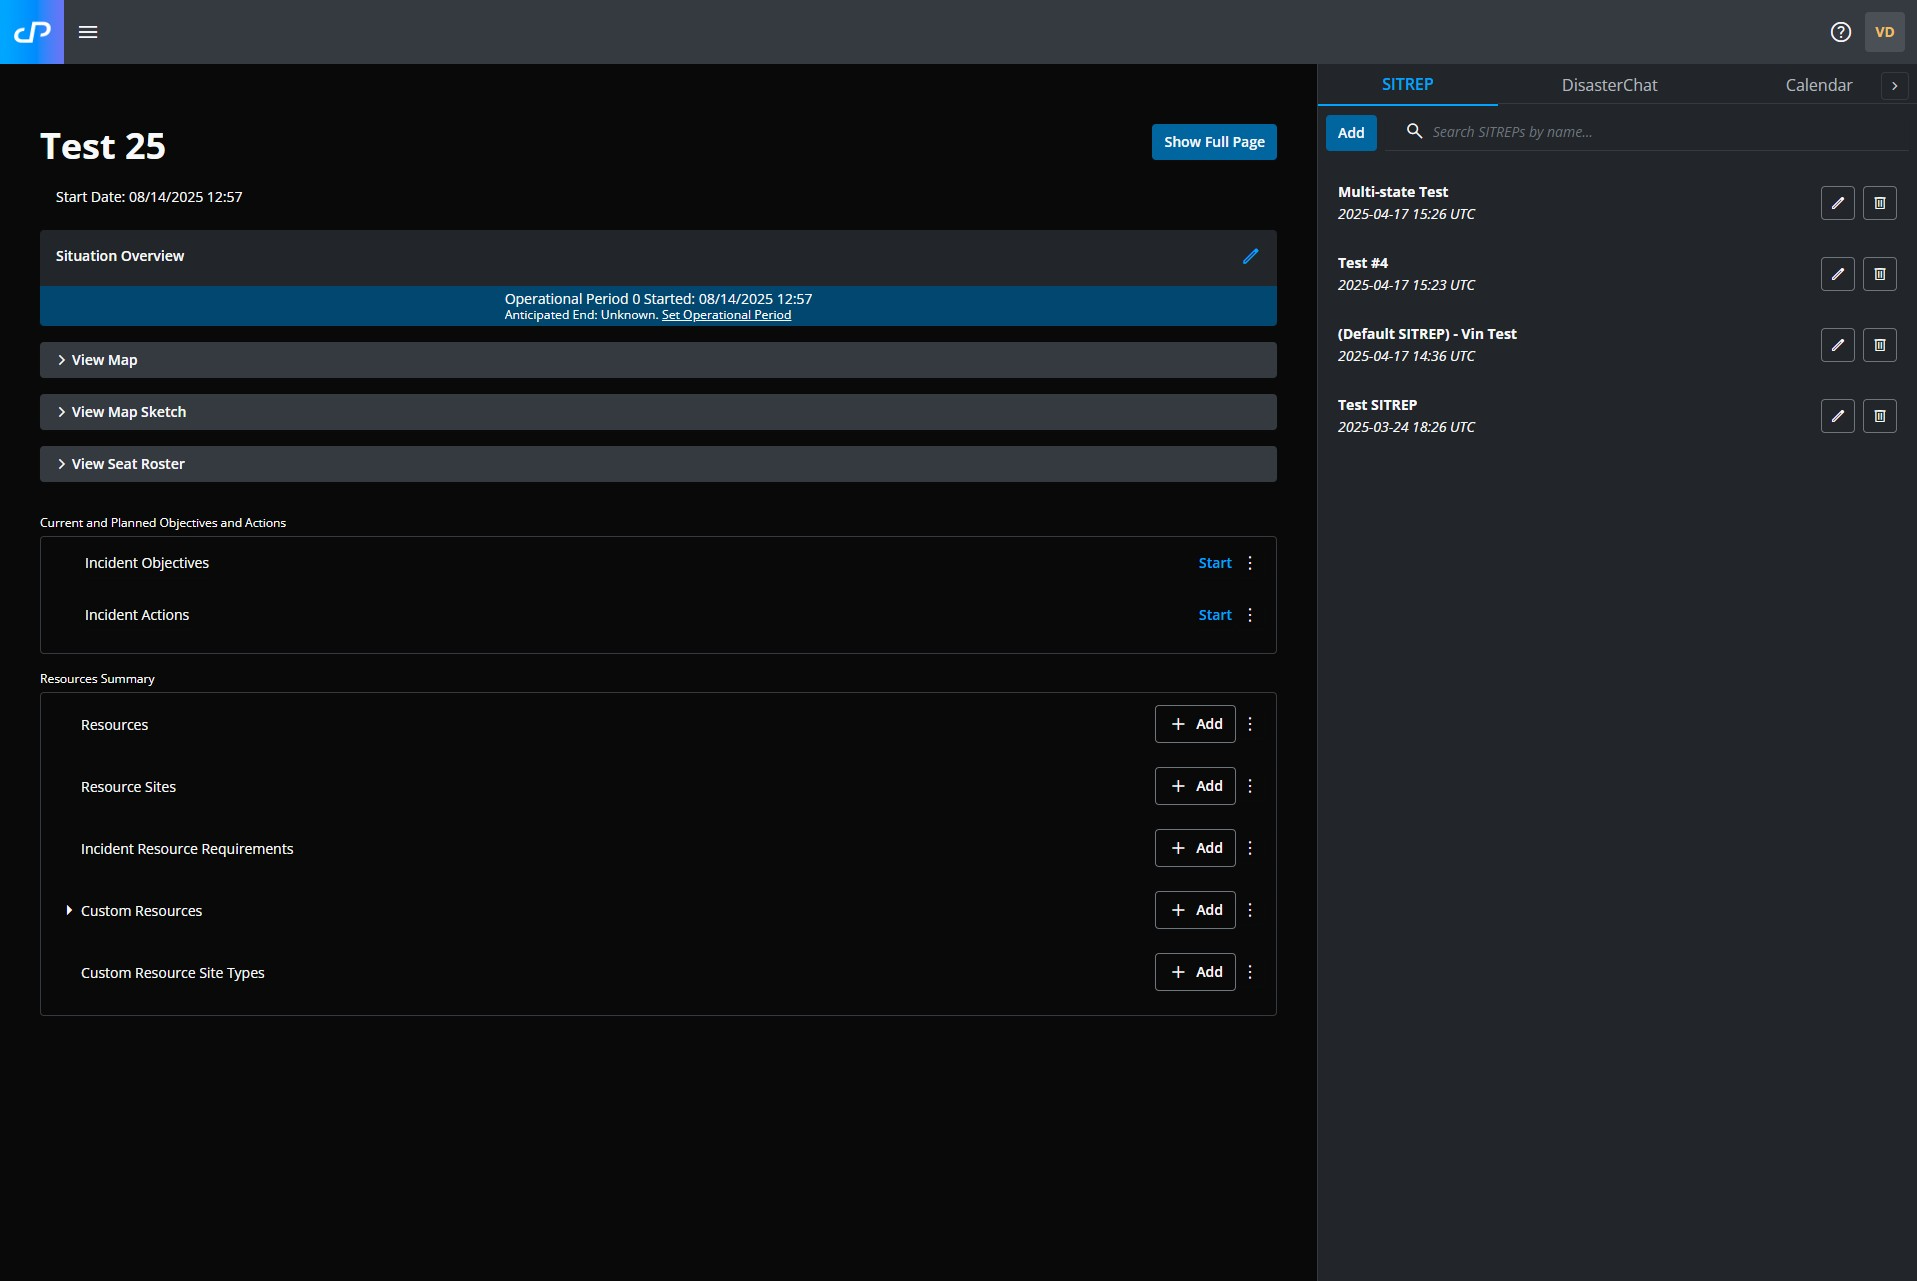This screenshot has width=1917, height=1281.
Task: Start the Incident Actions
Action: pos(1215,615)
